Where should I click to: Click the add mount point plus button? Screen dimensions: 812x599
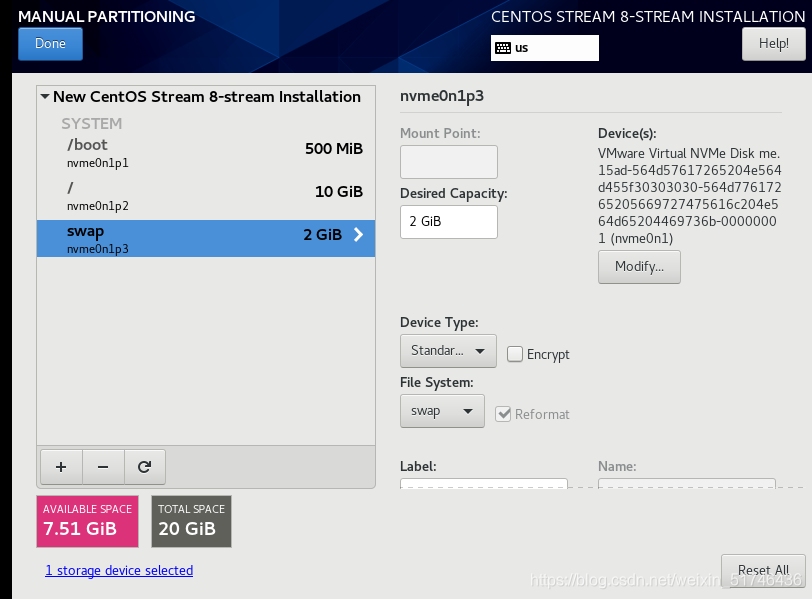coord(61,467)
